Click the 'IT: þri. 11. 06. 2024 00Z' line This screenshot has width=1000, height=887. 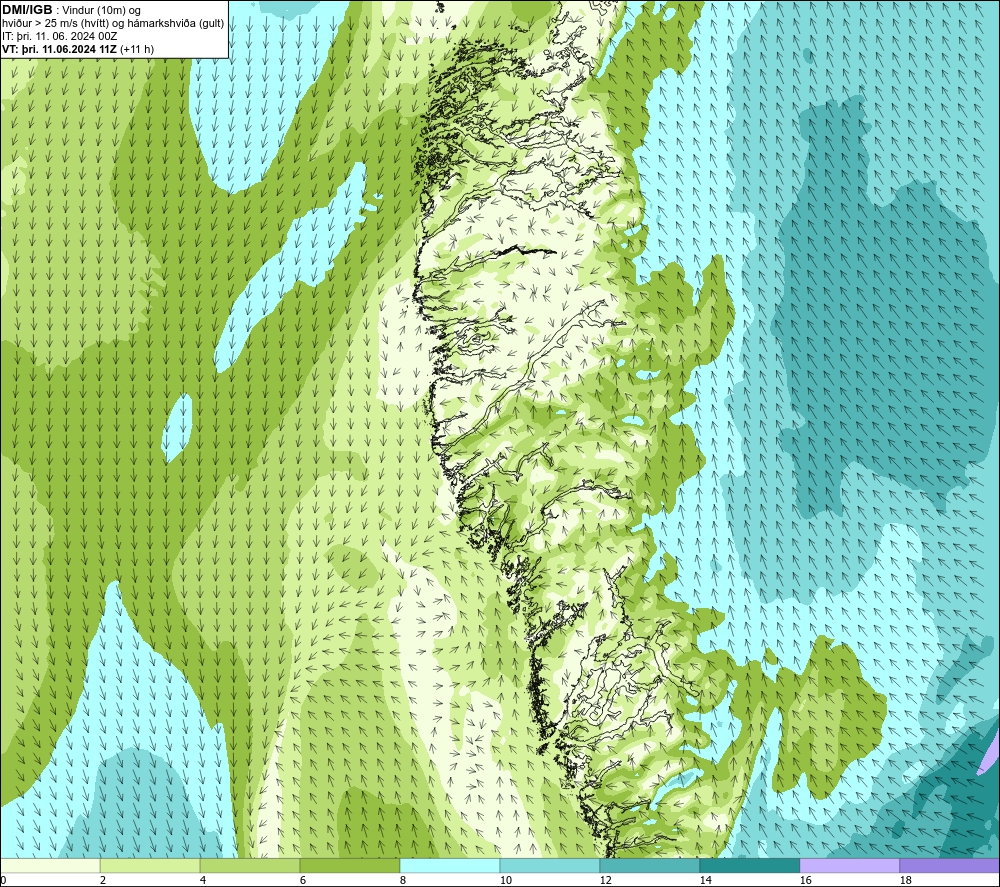tap(59, 36)
